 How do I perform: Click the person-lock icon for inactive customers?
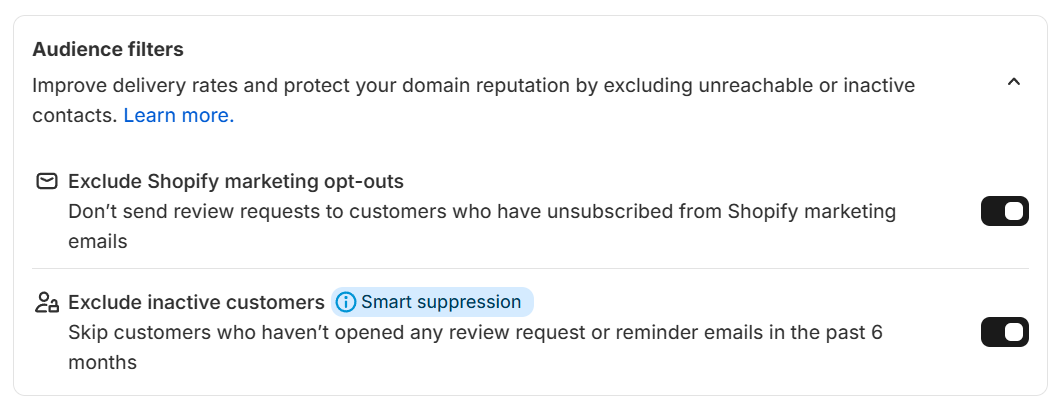[x=46, y=302]
